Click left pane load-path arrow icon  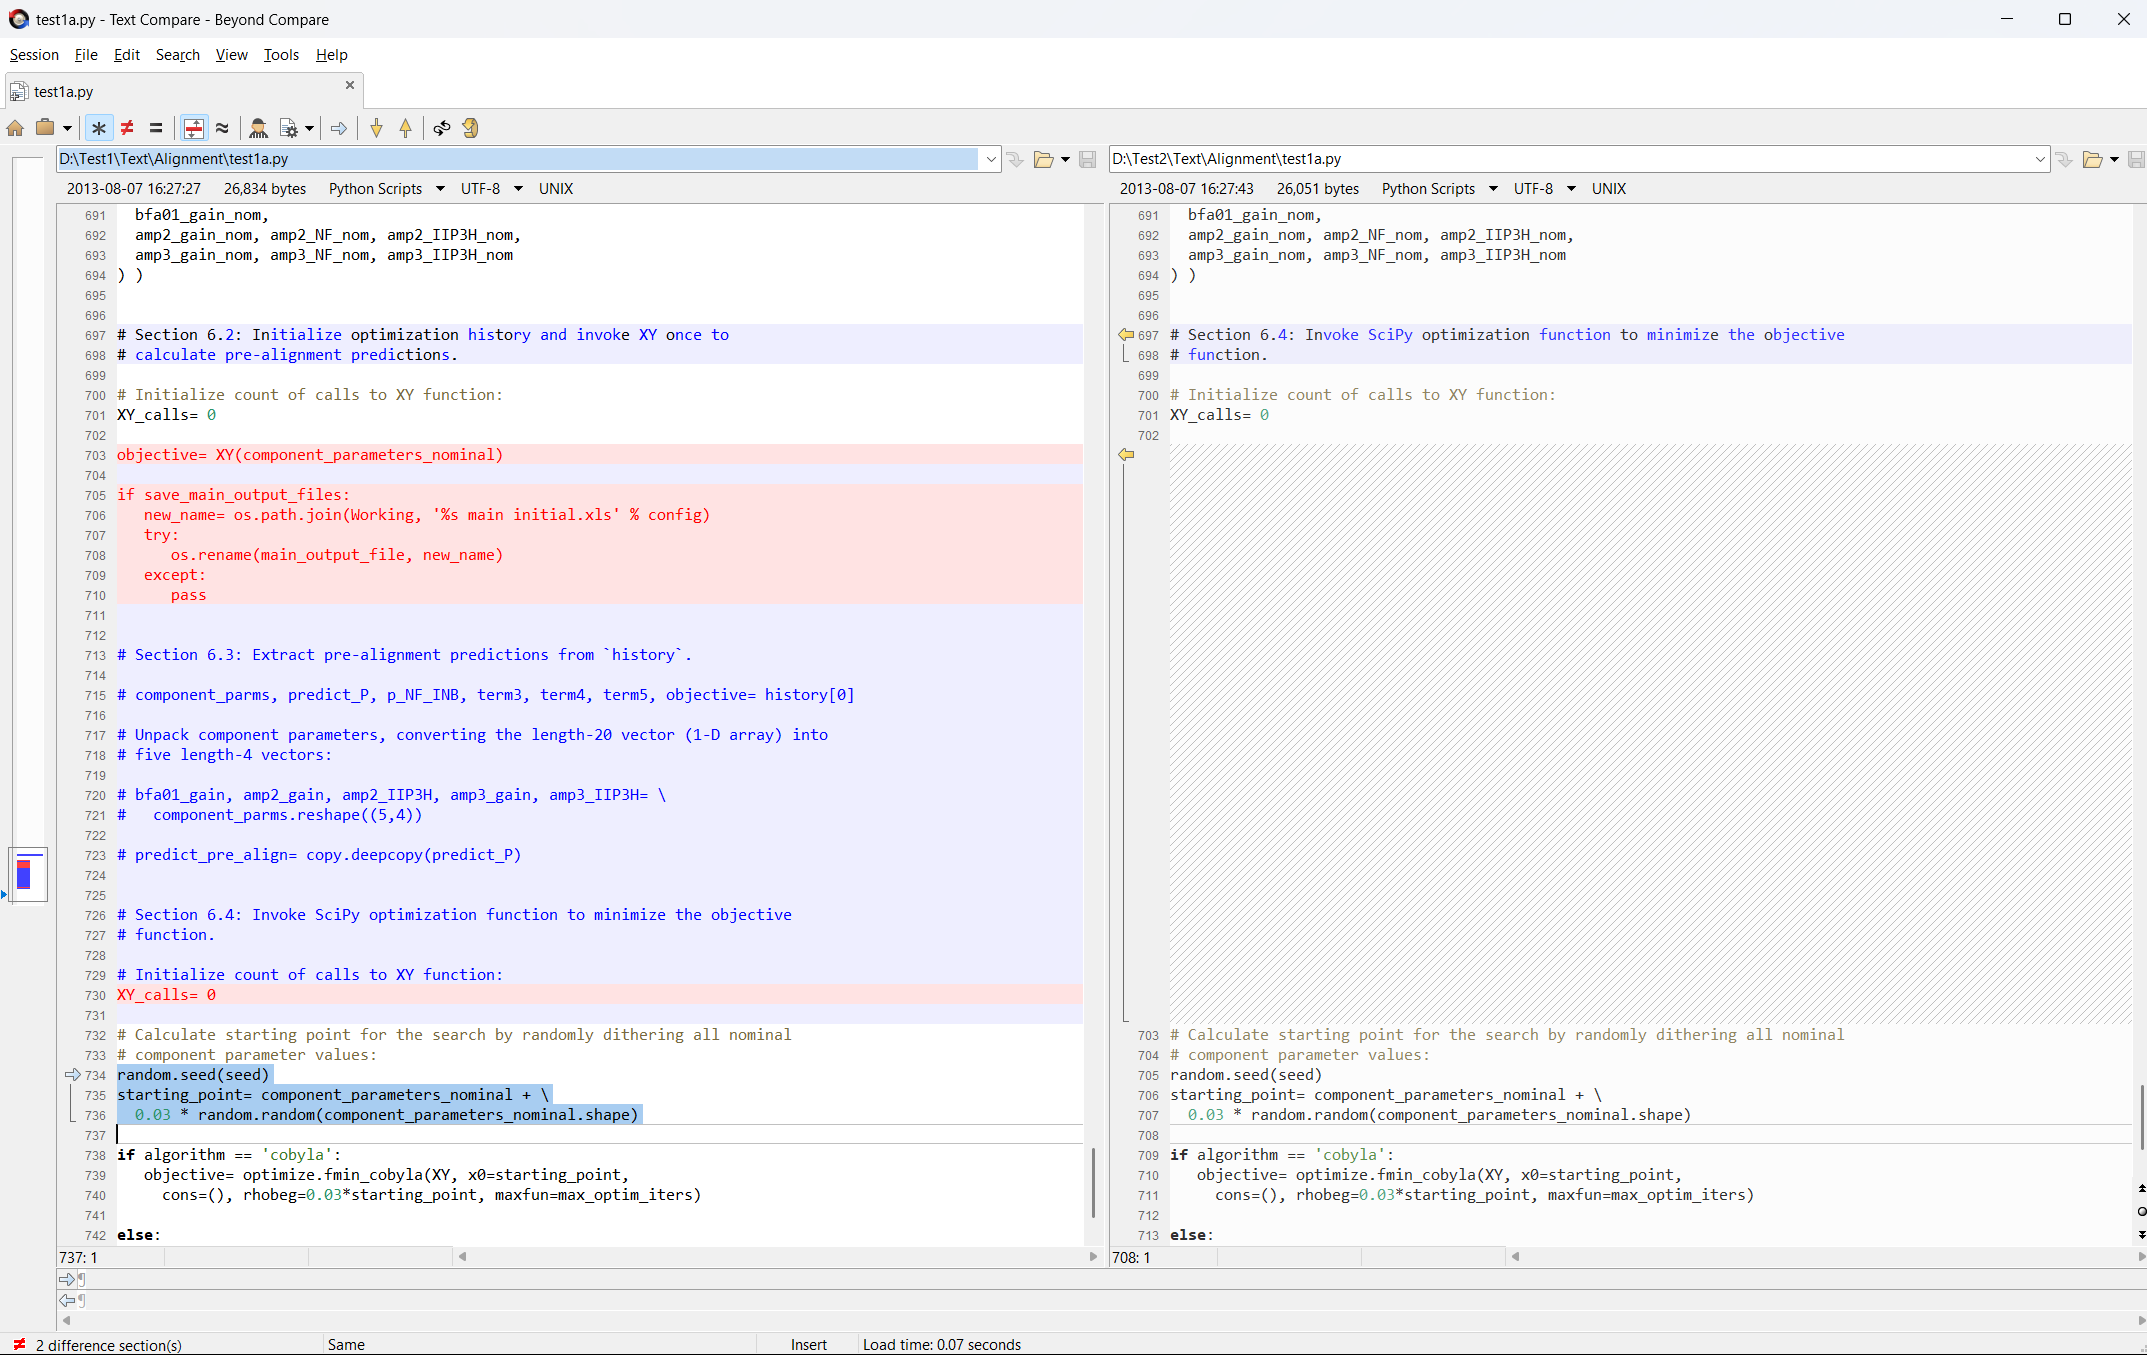(1015, 160)
